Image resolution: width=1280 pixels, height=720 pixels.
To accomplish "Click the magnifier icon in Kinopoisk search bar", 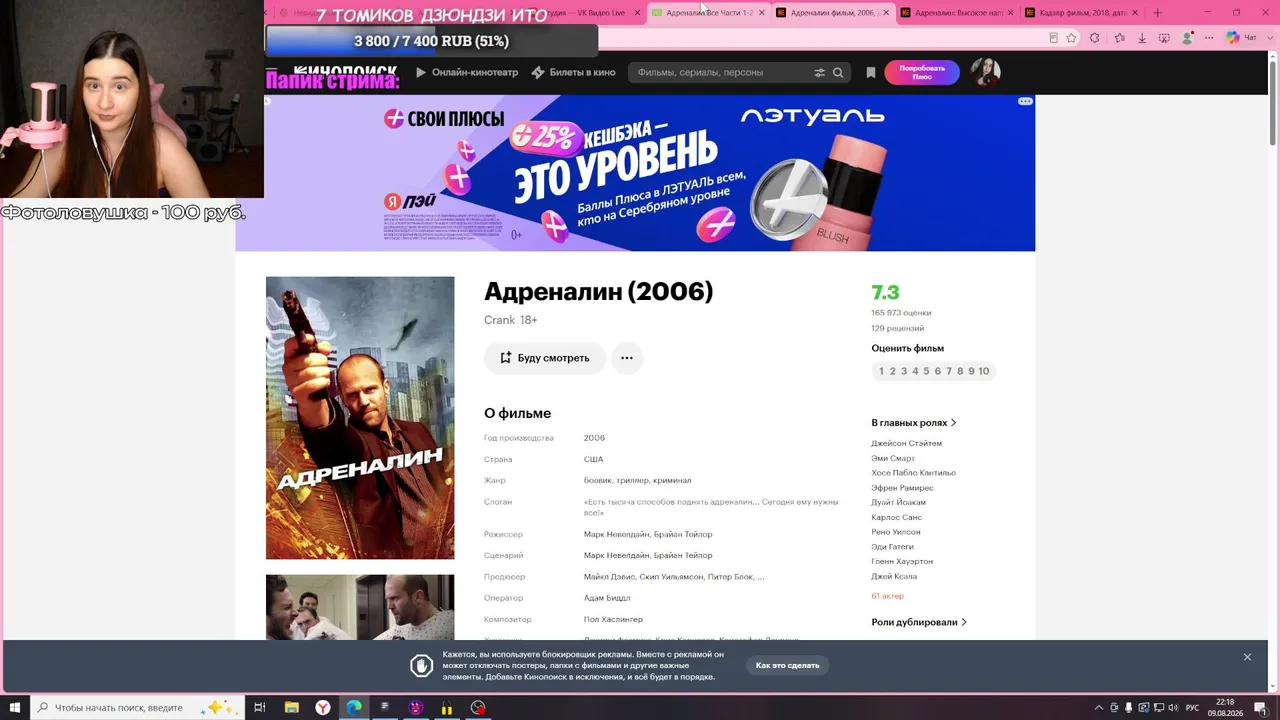I will [838, 72].
